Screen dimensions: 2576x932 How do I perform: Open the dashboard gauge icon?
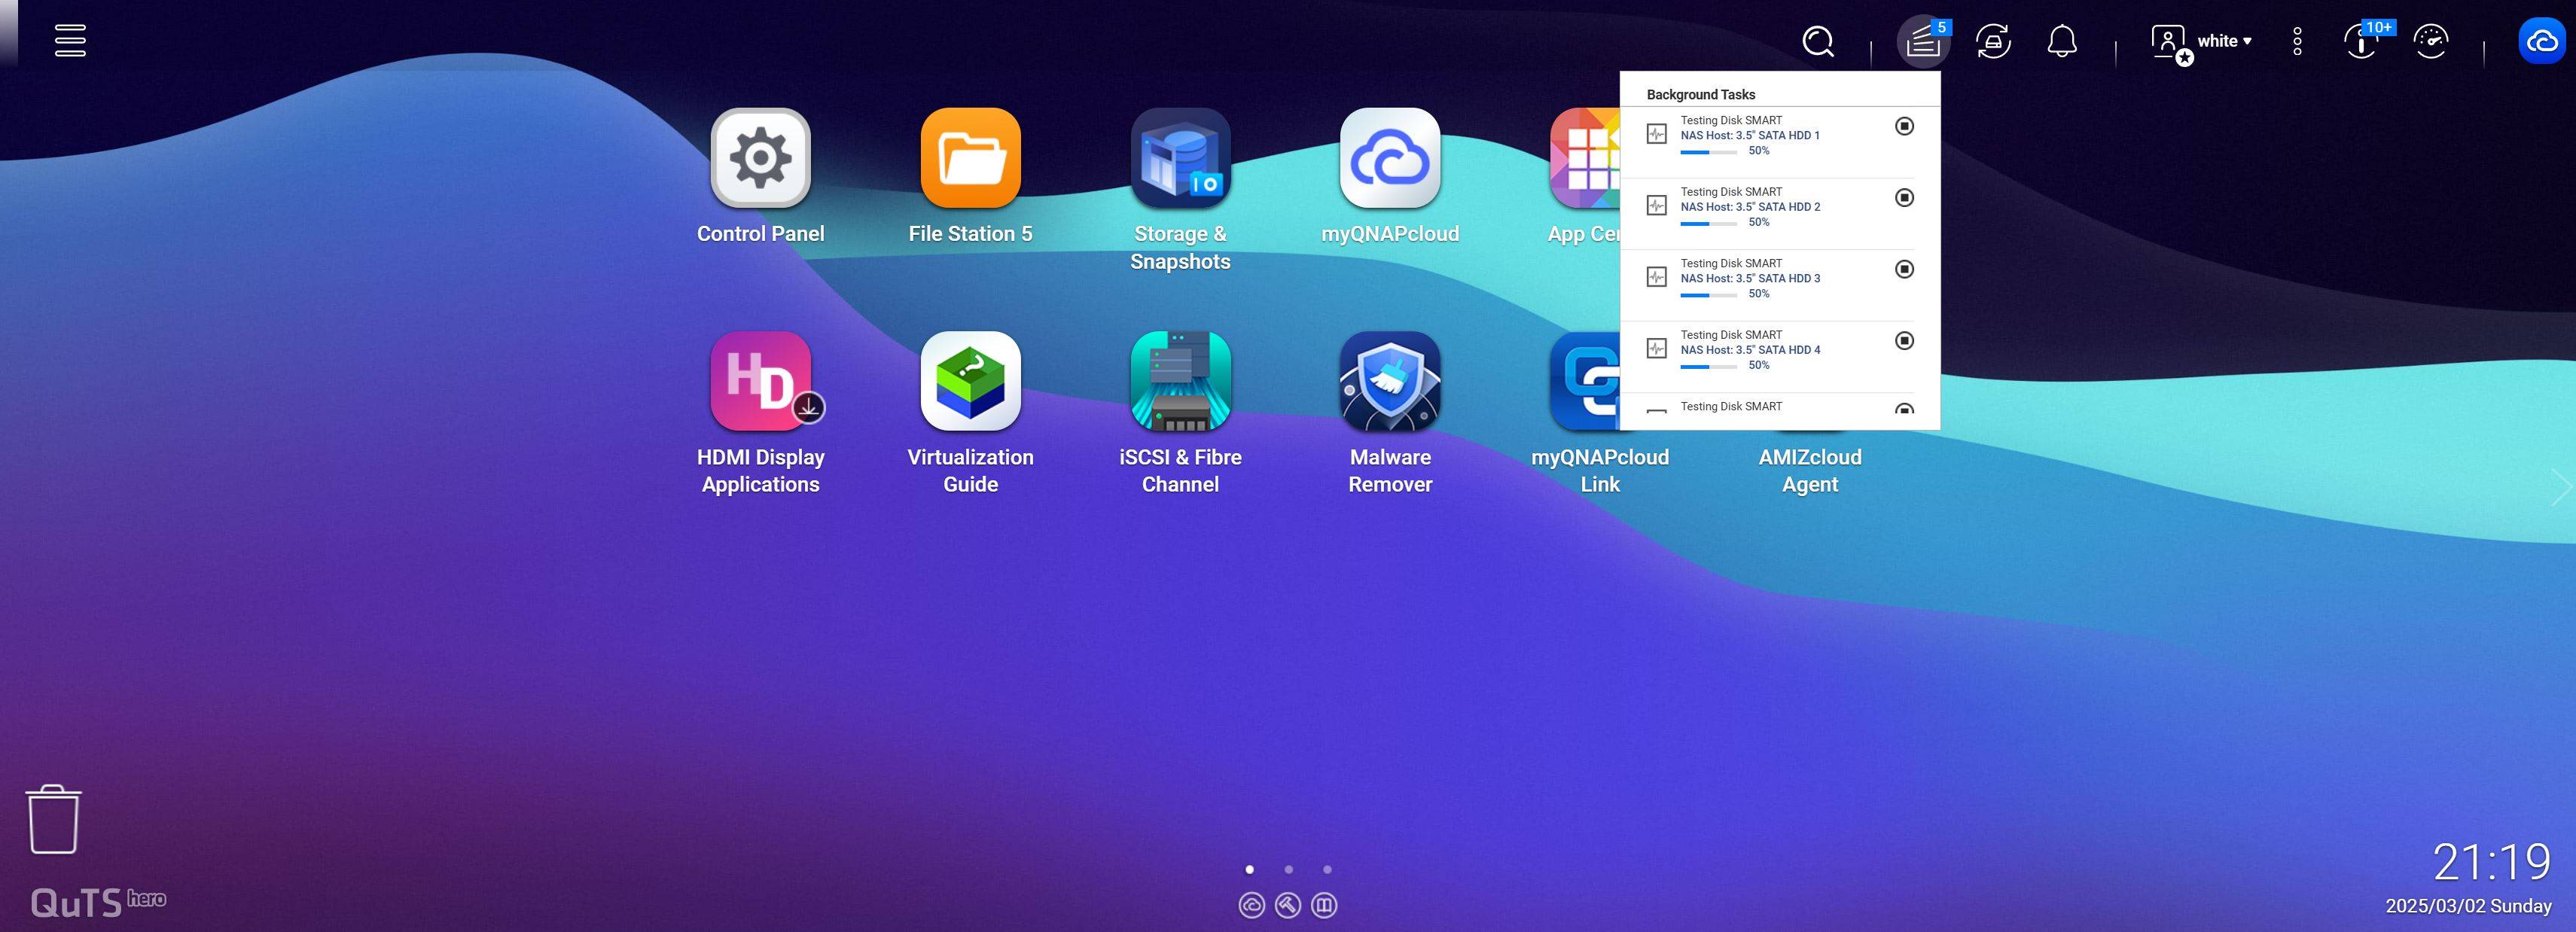[2431, 41]
